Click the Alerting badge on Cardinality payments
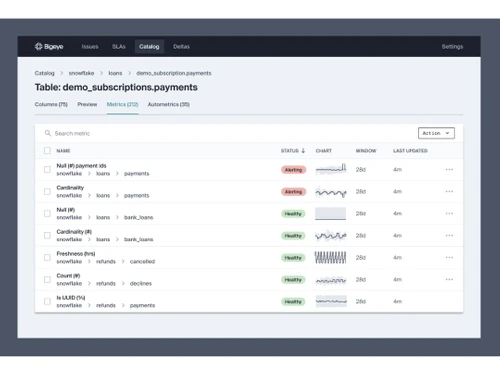This screenshot has width=500, height=375. coord(293,192)
